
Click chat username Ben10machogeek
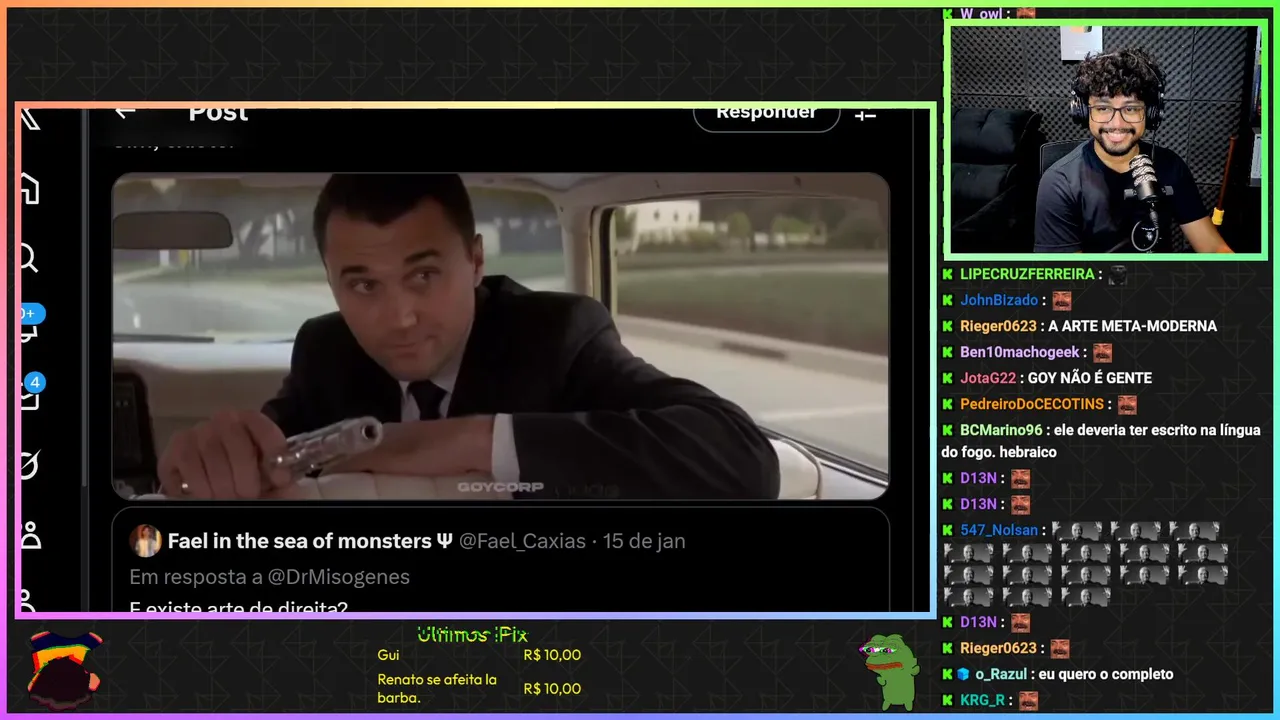[1020, 352]
